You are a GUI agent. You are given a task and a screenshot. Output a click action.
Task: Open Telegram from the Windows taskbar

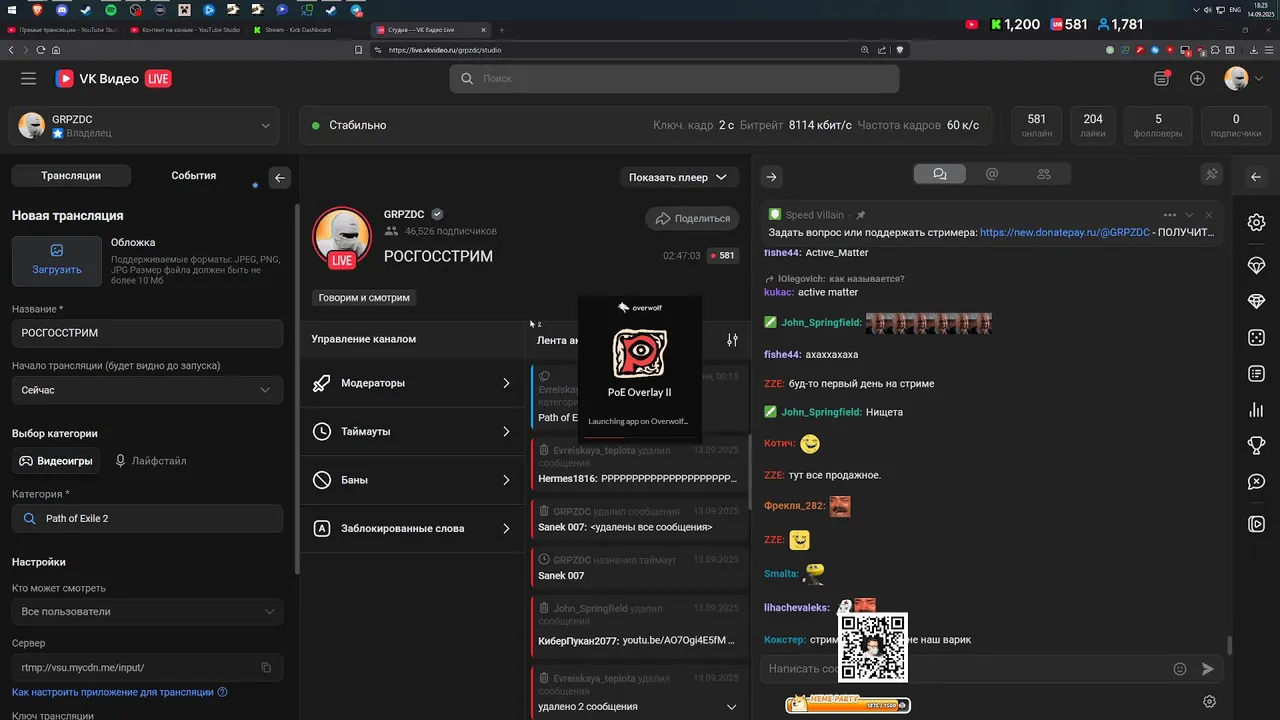pyautogui.click(x=355, y=9)
